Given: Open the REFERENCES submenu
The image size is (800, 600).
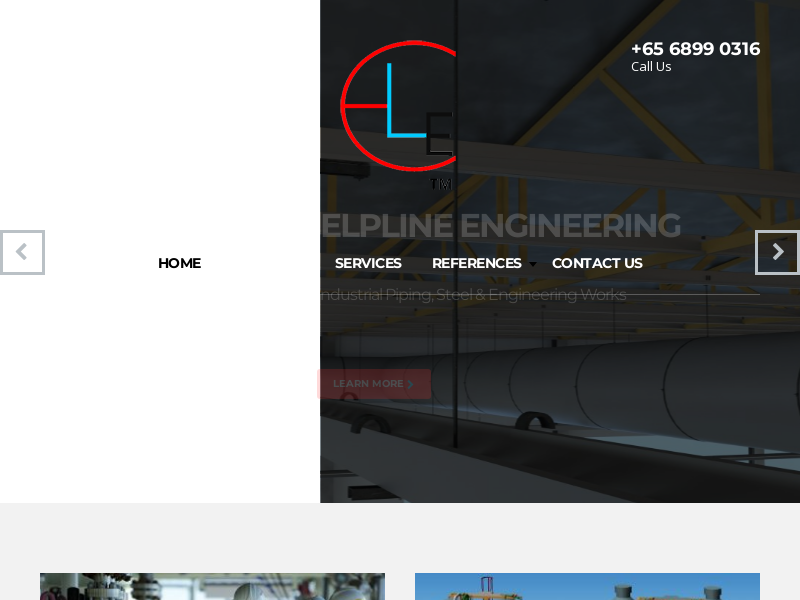Looking at the screenshot, I should (476, 263).
